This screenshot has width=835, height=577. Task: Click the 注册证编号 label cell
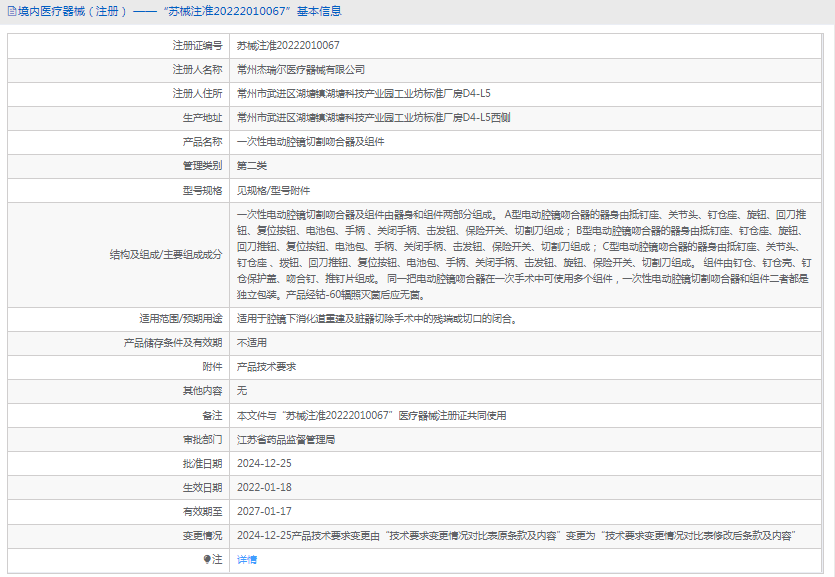(x=197, y=46)
